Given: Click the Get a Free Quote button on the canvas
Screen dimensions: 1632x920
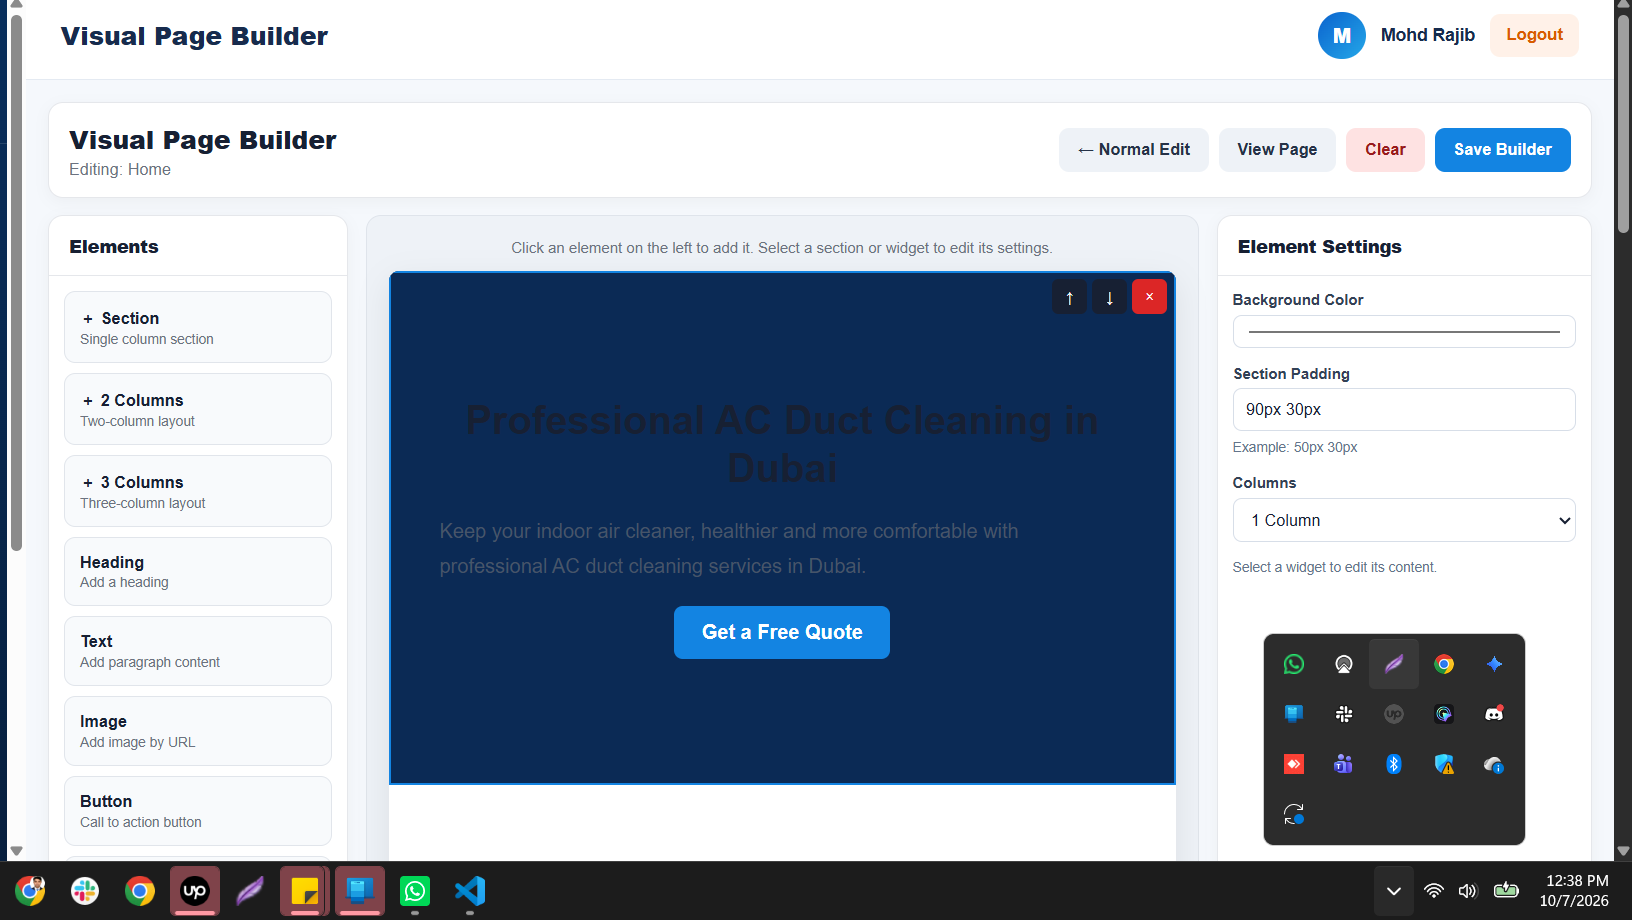Looking at the screenshot, I should pyautogui.click(x=782, y=632).
